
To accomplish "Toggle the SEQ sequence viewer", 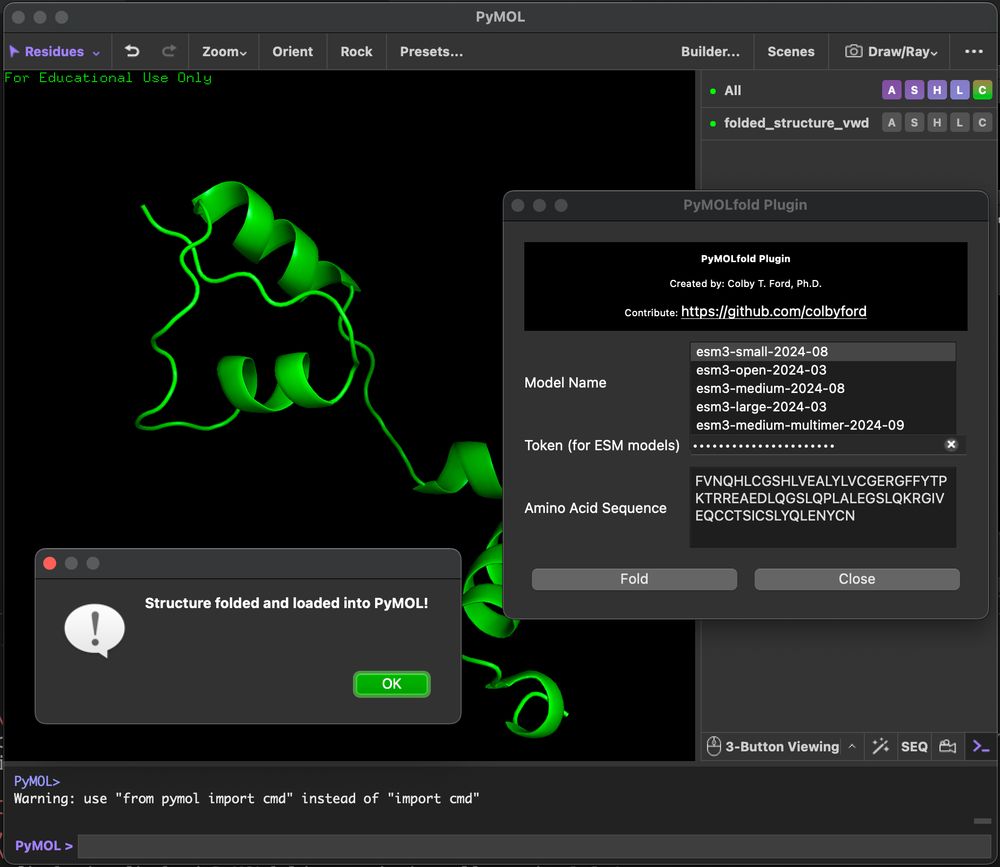I will pyautogui.click(x=914, y=746).
